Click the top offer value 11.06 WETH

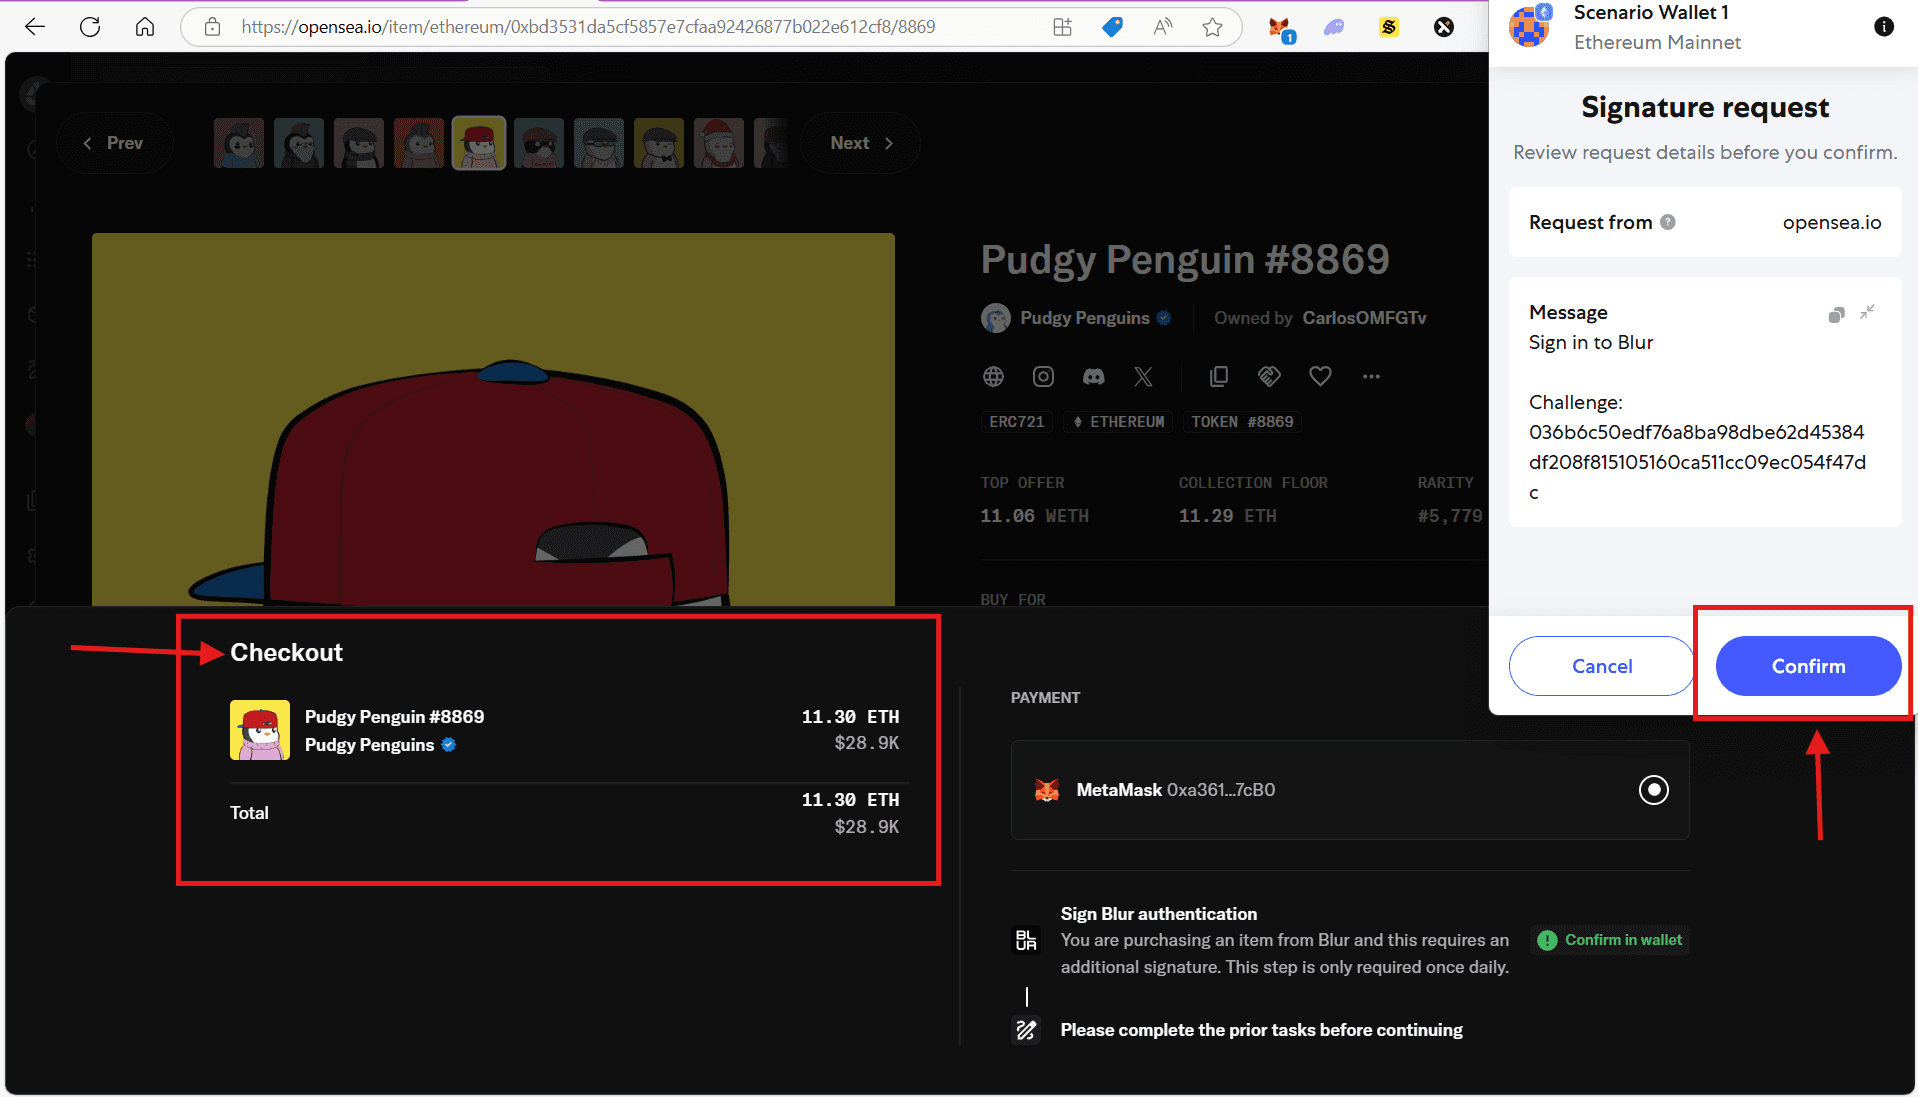(1034, 516)
